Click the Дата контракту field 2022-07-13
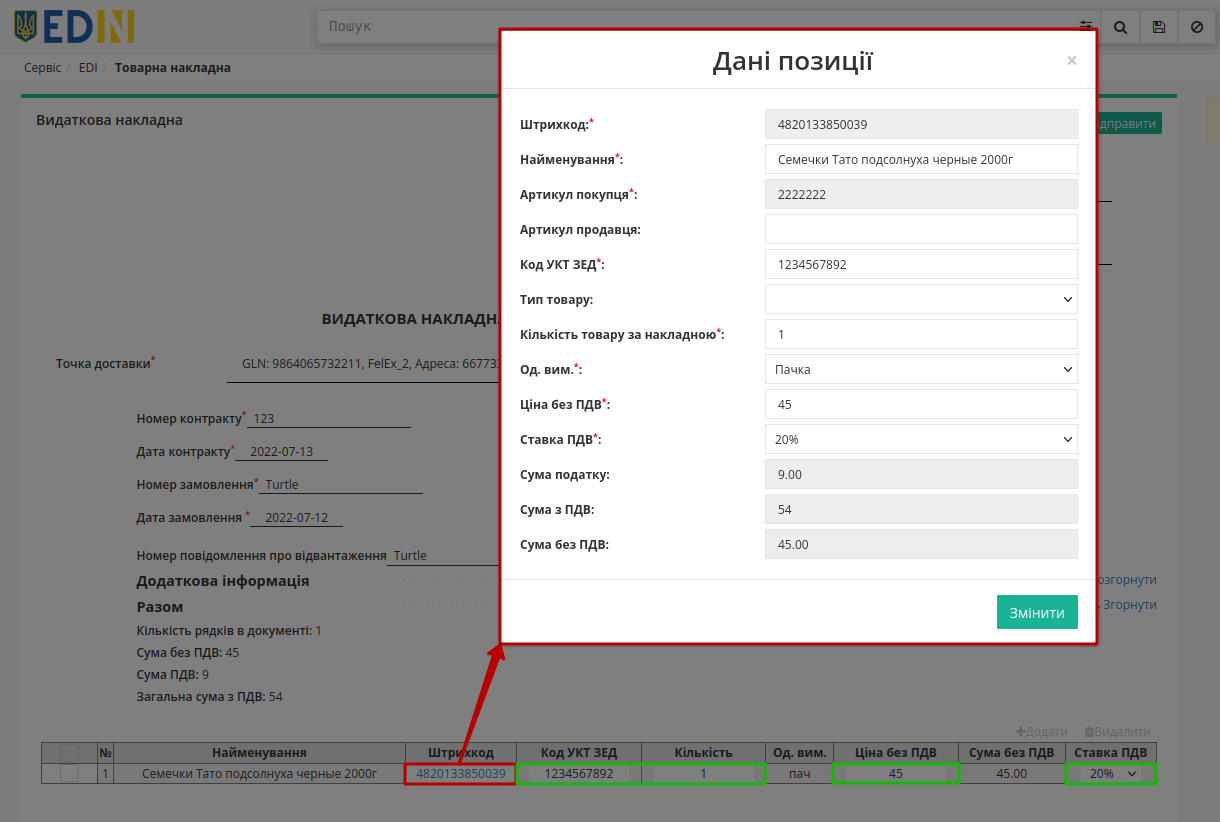1220x822 pixels. (x=282, y=452)
